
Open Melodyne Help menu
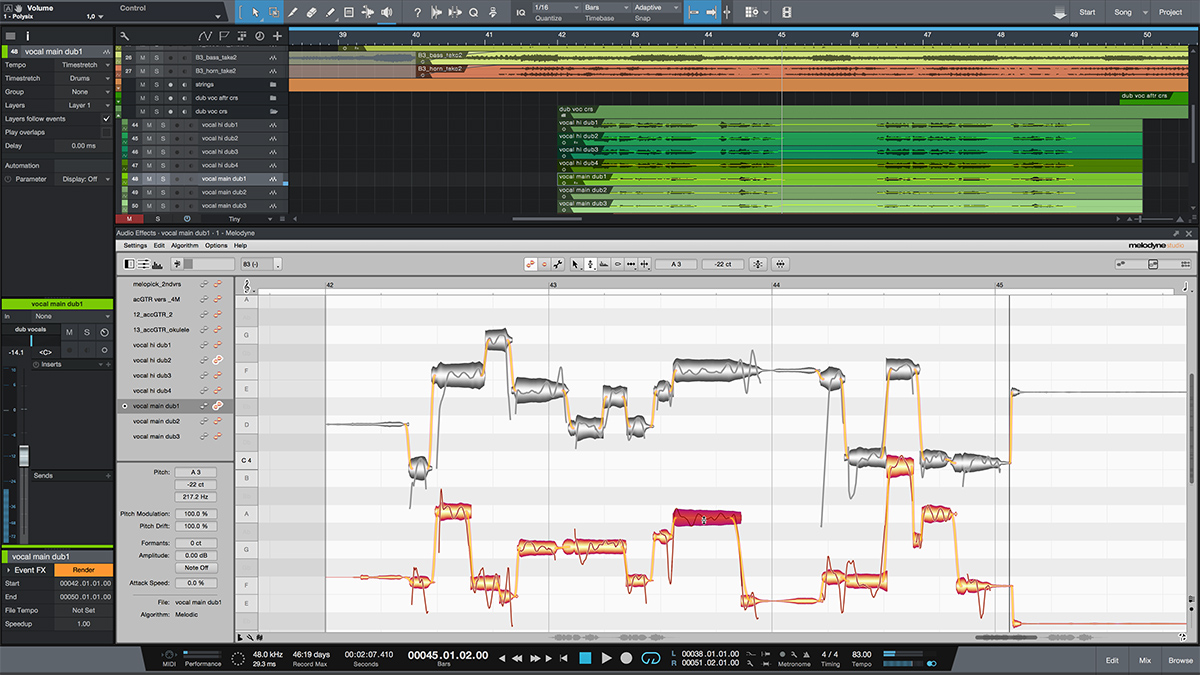240,245
